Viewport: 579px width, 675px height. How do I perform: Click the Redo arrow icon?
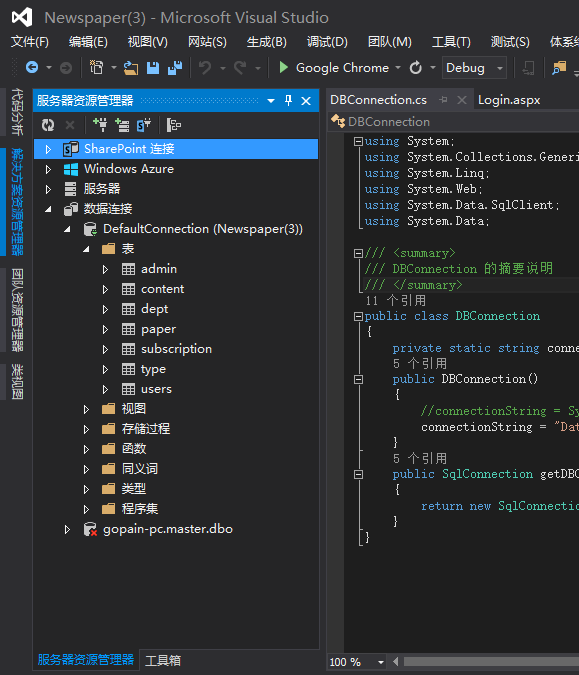click(x=240, y=68)
